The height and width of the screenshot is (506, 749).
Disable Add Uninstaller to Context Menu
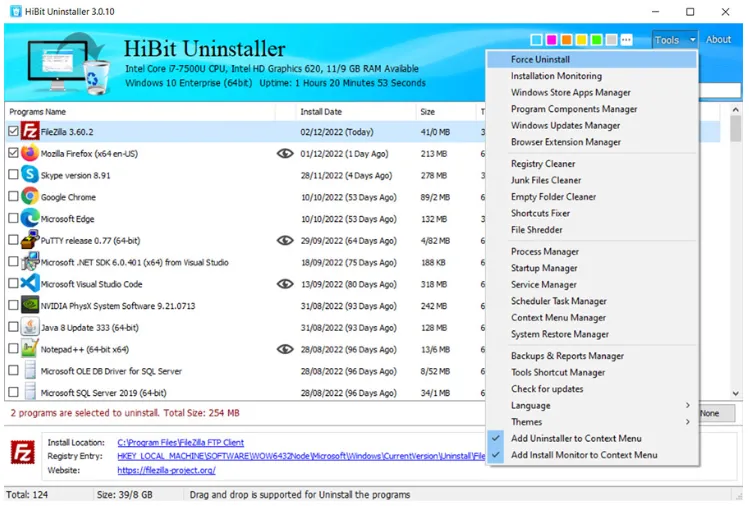pos(592,438)
